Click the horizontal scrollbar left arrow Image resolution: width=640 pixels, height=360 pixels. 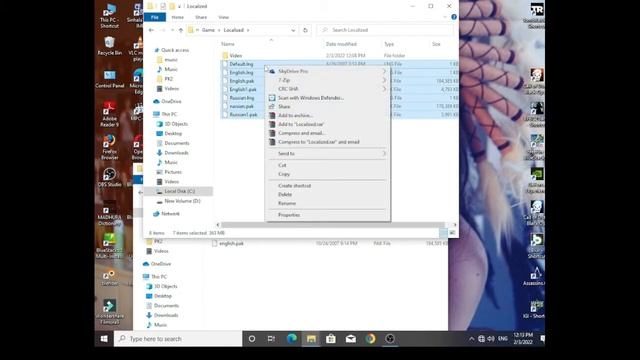(218, 224)
